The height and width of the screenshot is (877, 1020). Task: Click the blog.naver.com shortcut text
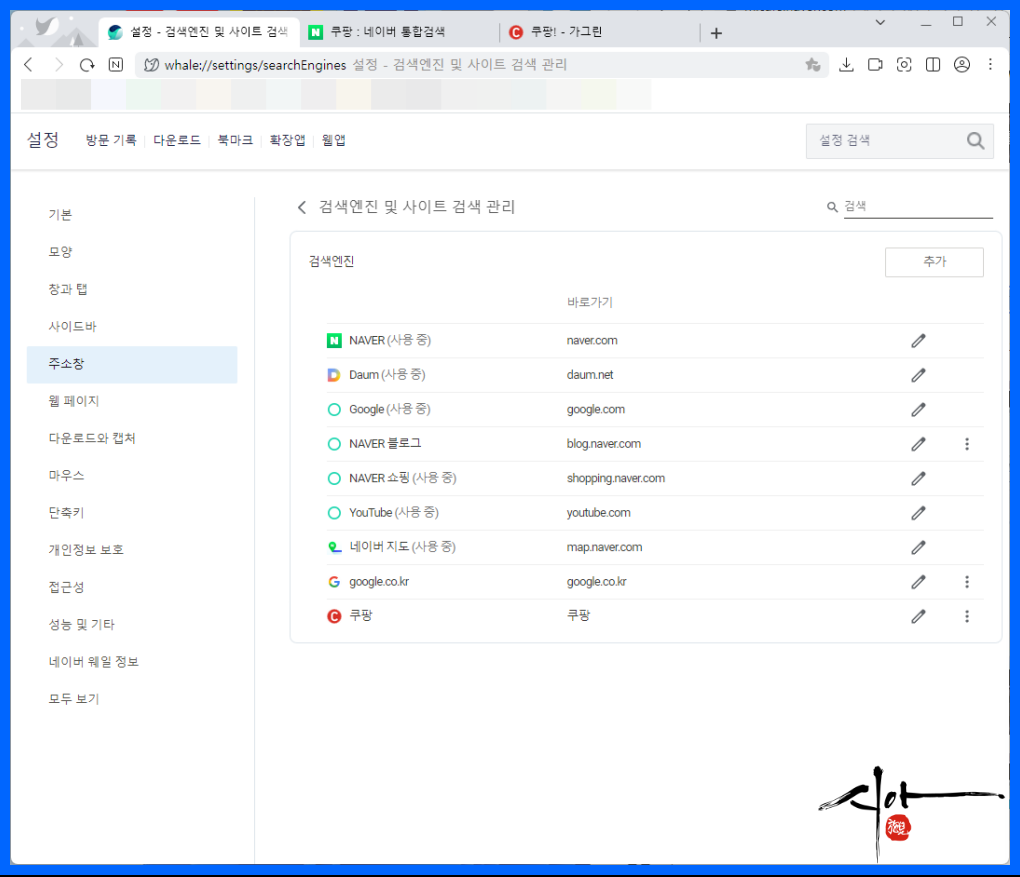click(603, 444)
